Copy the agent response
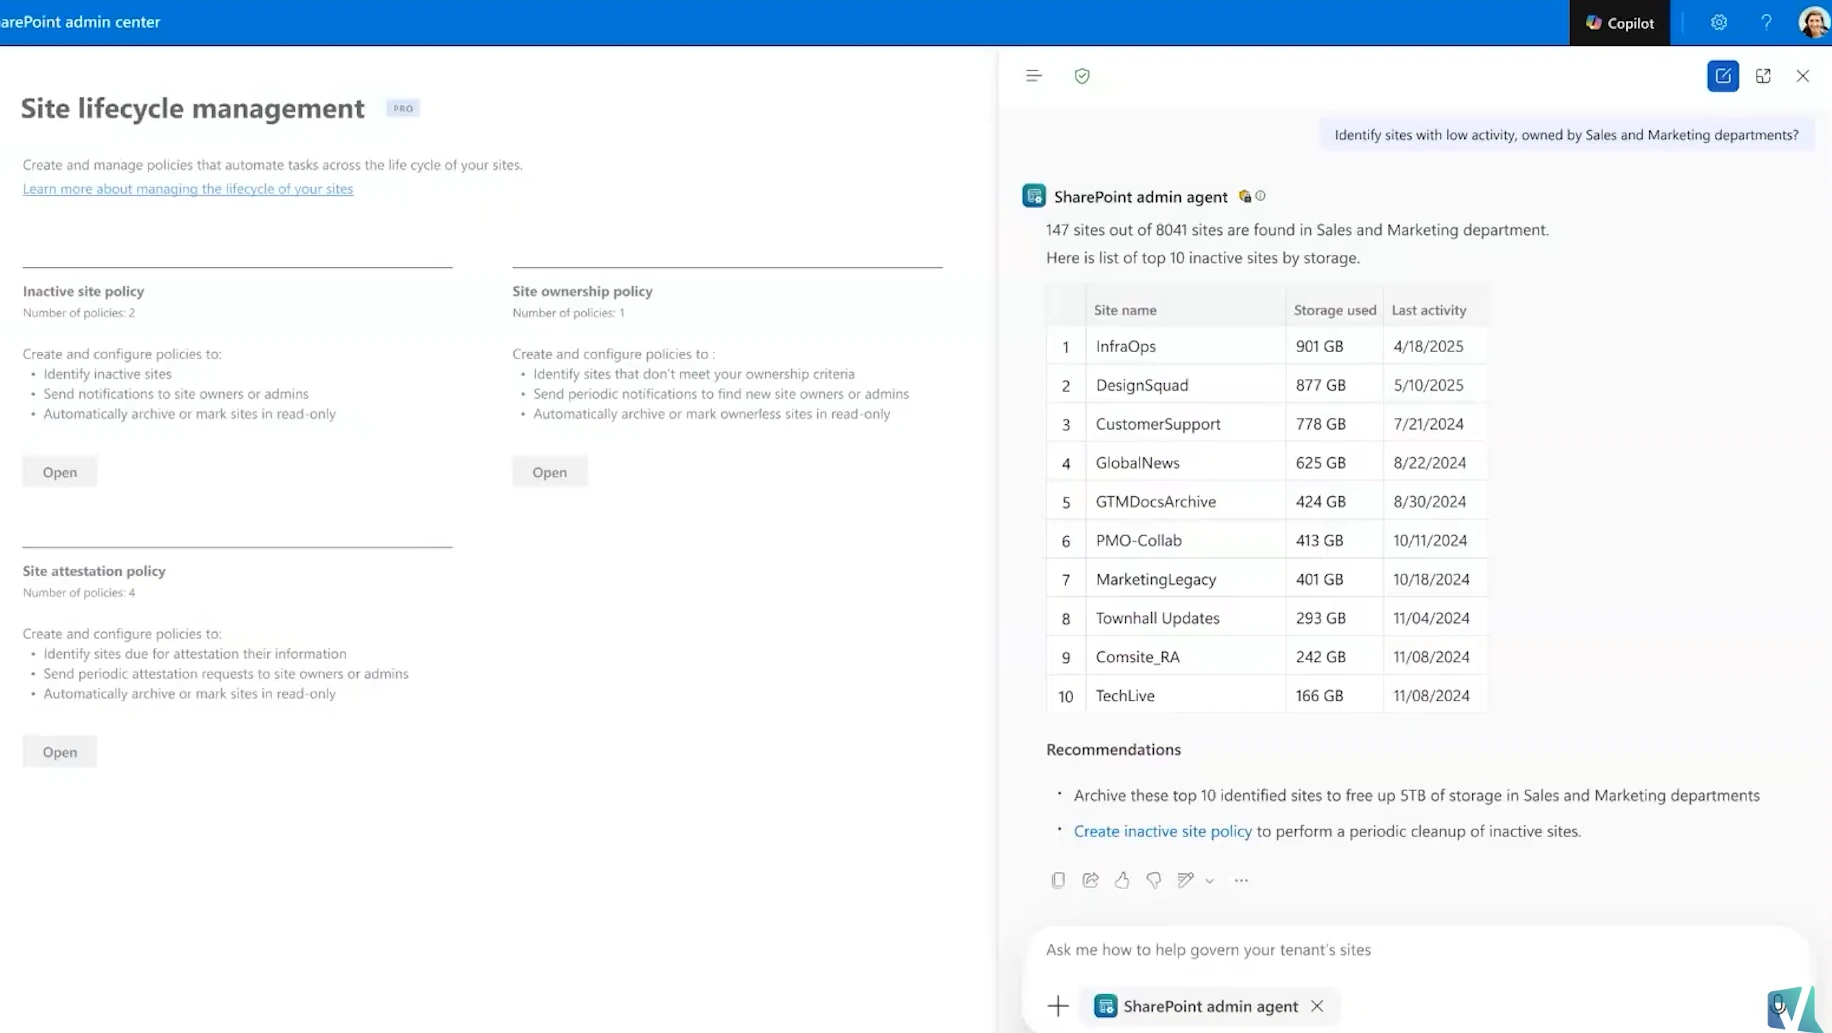Screen dimensions: 1832x1033 coord(1058,880)
